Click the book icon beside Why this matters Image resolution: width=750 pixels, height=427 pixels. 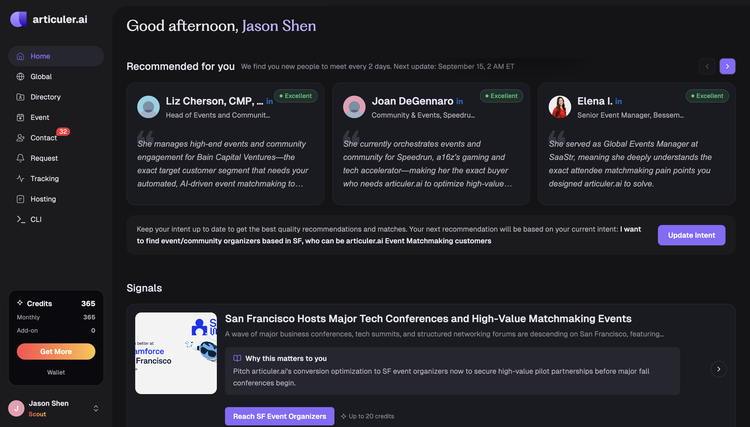pos(237,358)
